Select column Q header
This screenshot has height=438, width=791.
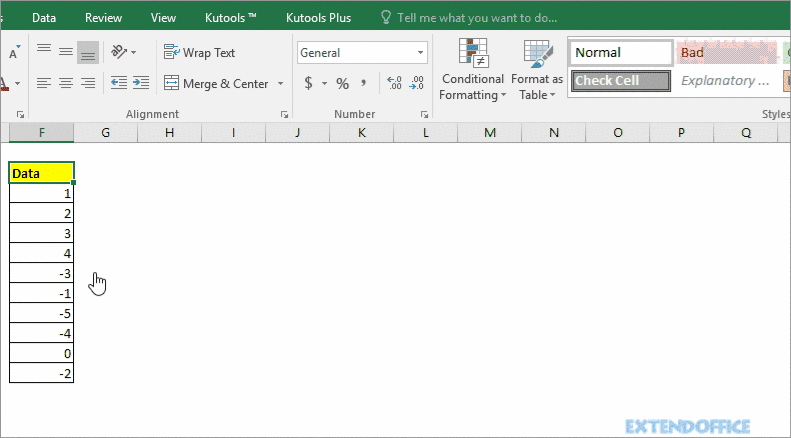coord(746,133)
